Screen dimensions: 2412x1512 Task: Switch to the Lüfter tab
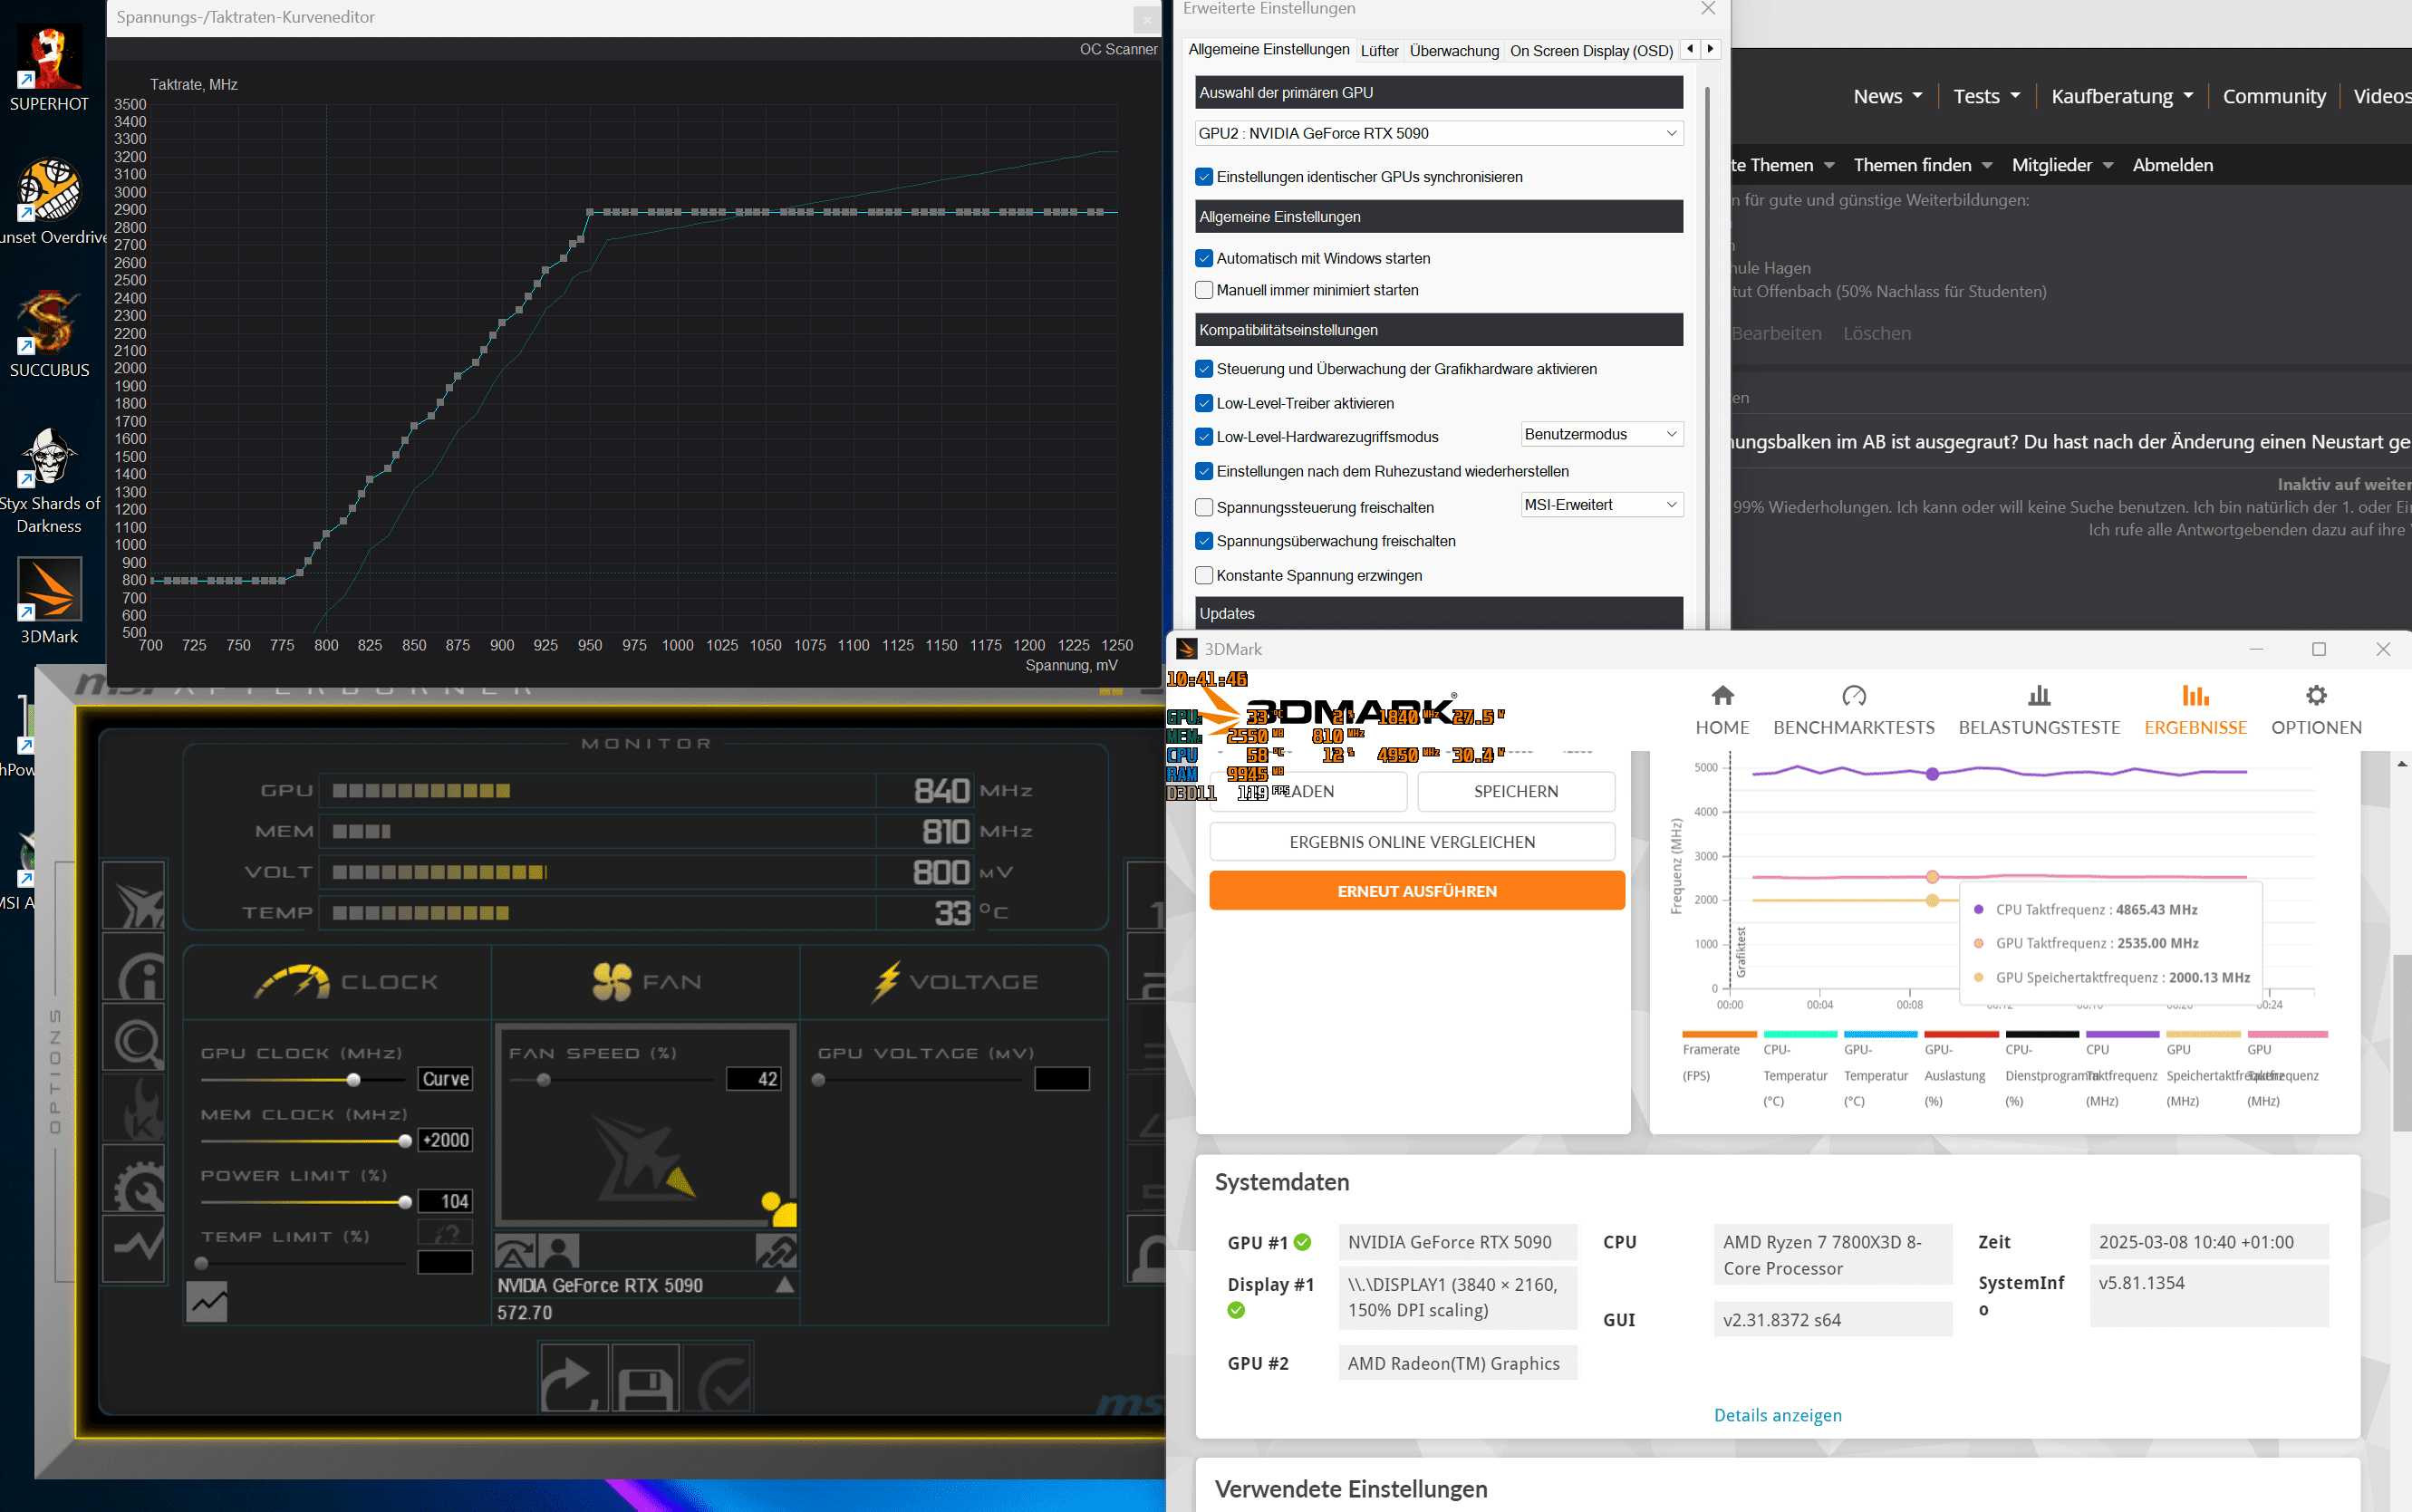coord(1379,51)
